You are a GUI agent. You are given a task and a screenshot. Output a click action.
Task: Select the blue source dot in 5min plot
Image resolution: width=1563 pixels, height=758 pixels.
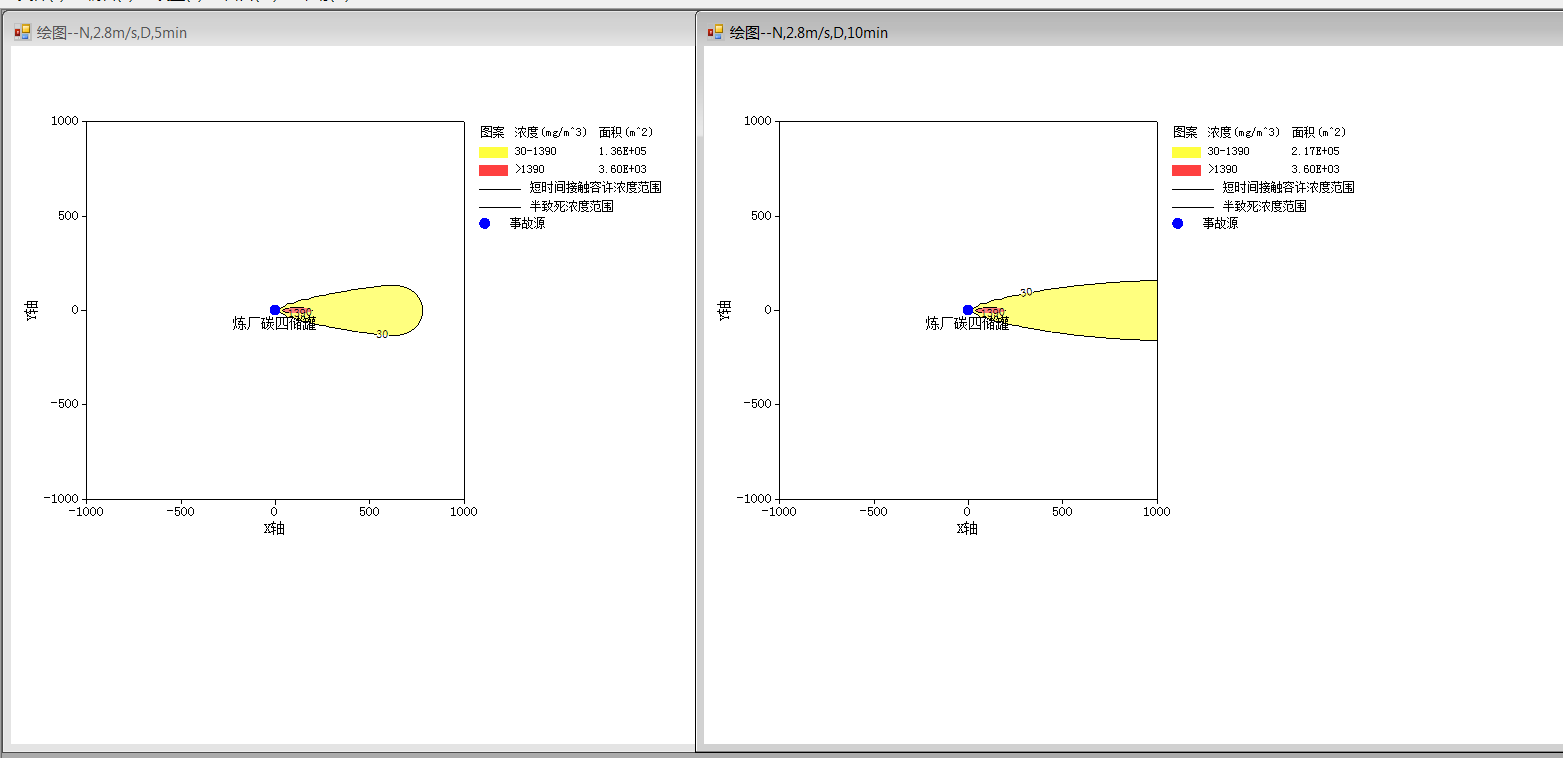click(275, 310)
